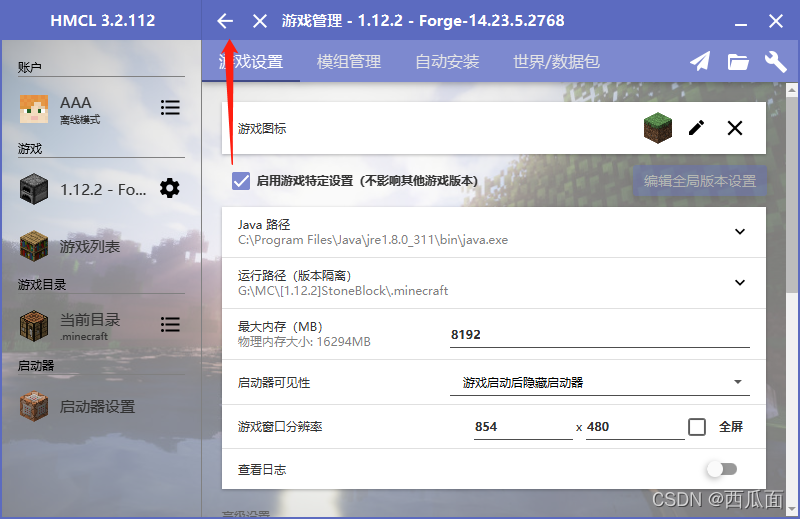This screenshot has height=519, width=800.
Task: Select the AAA 离线模式 account entry
Action: click(82, 109)
